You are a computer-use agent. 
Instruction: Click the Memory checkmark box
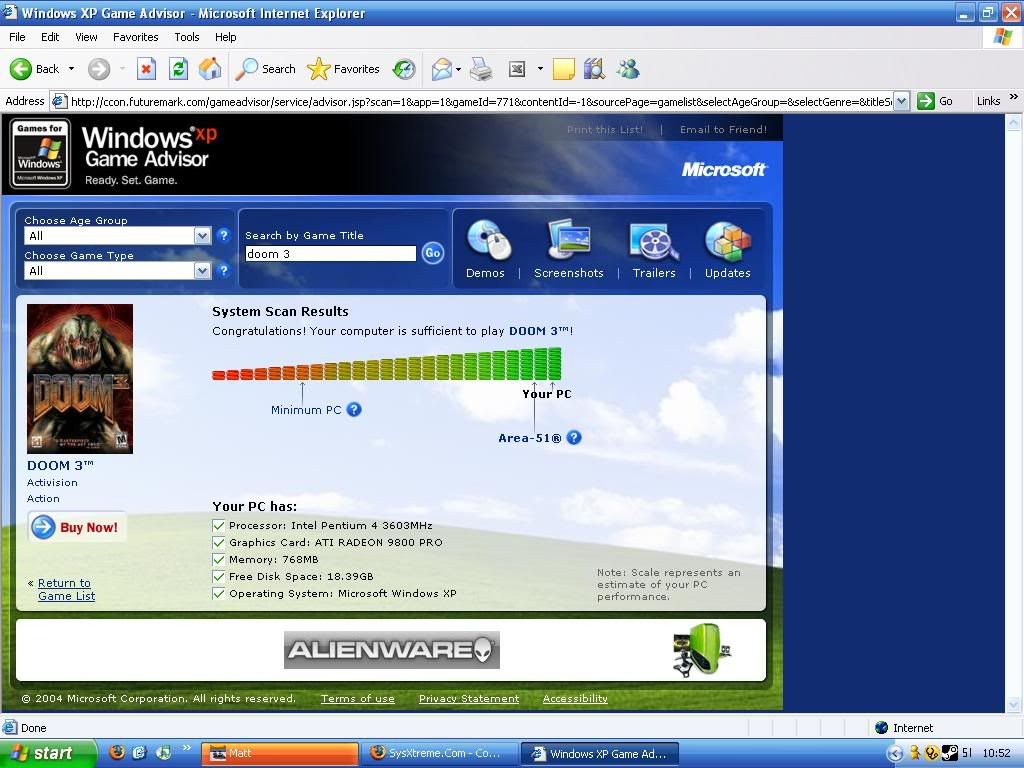(x=219, y=559)
